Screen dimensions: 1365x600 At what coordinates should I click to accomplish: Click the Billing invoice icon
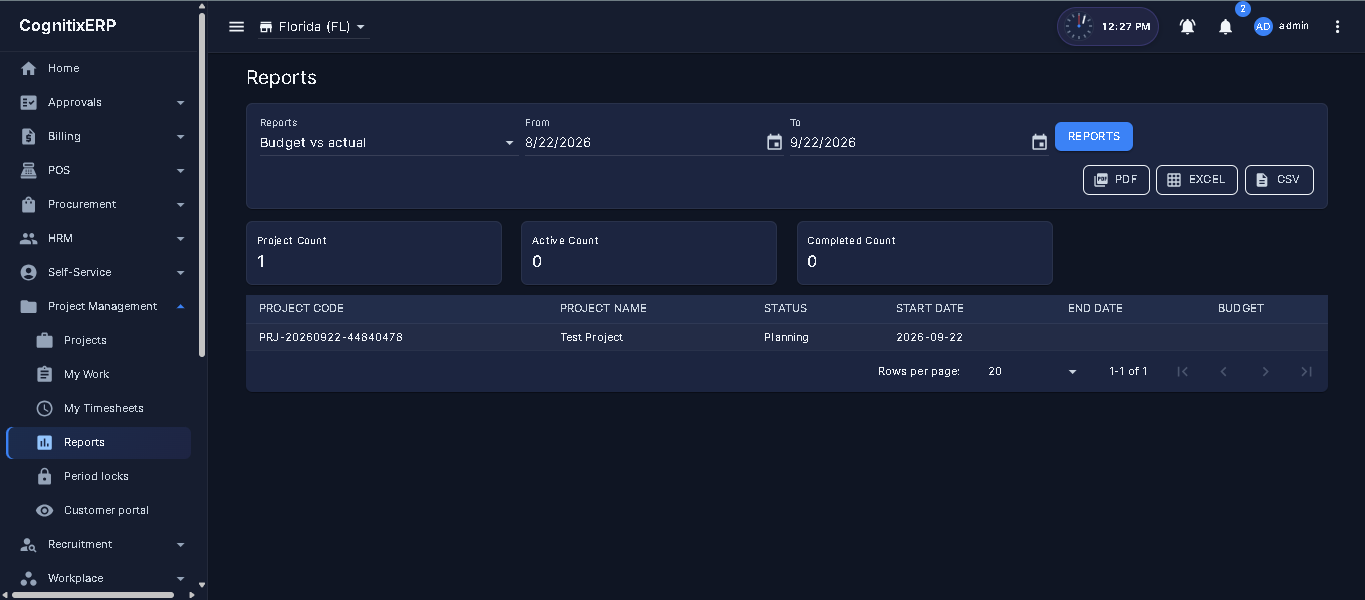28,136
